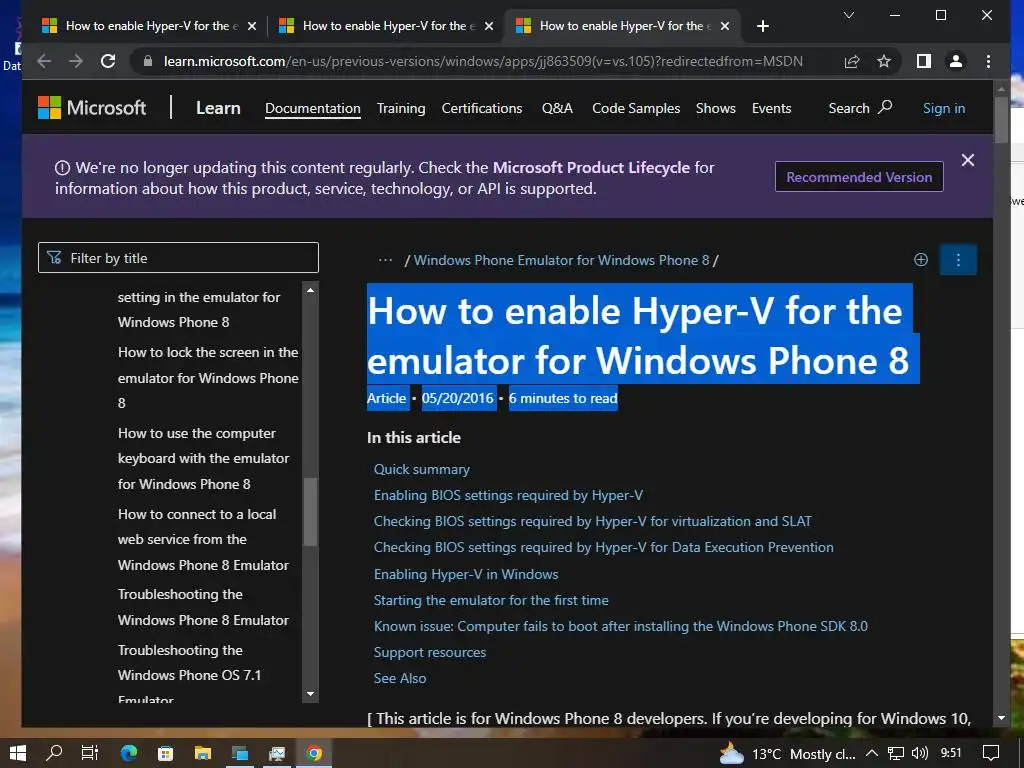Image resolution: width=1024 pixels, height=768 pixels.
Task: Open Shows in the top navigation
Action: coord(716,108)
